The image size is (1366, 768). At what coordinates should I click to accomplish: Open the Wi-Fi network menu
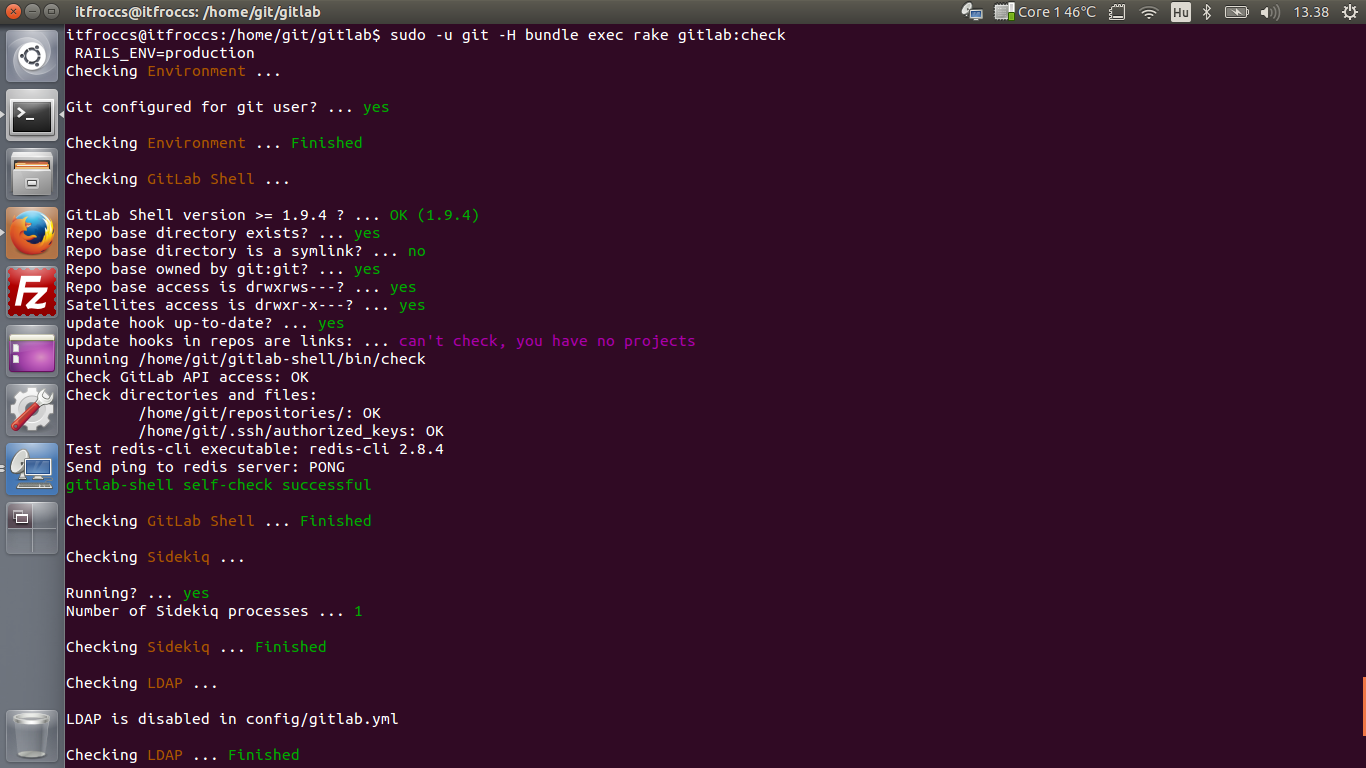1149,12
